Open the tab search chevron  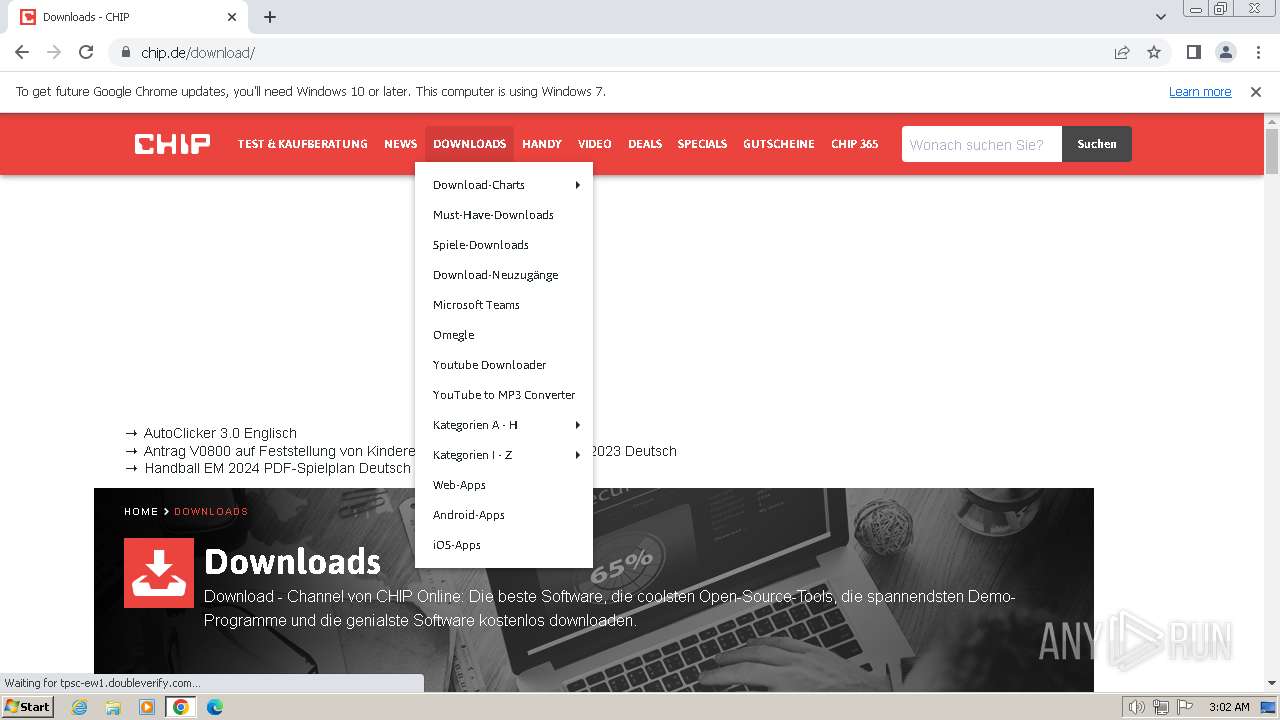(x=1160, y=17)
